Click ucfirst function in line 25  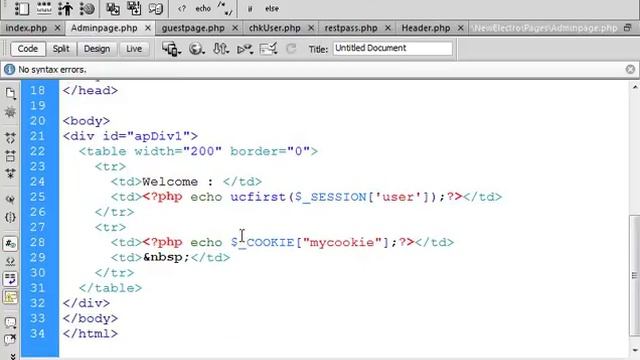(x=258, y=197)
